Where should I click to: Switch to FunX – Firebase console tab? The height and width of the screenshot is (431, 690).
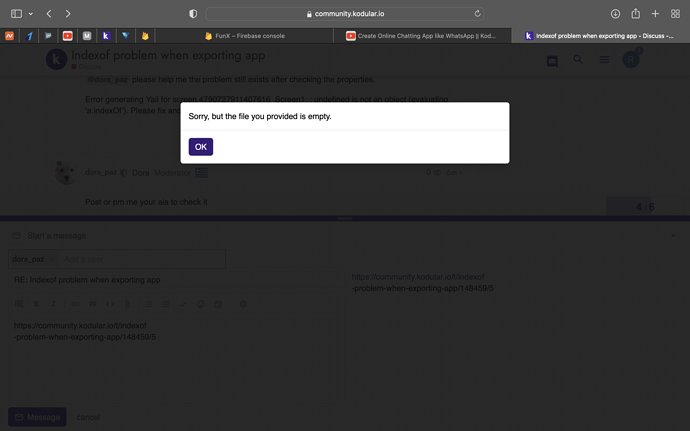pos(245,36)
